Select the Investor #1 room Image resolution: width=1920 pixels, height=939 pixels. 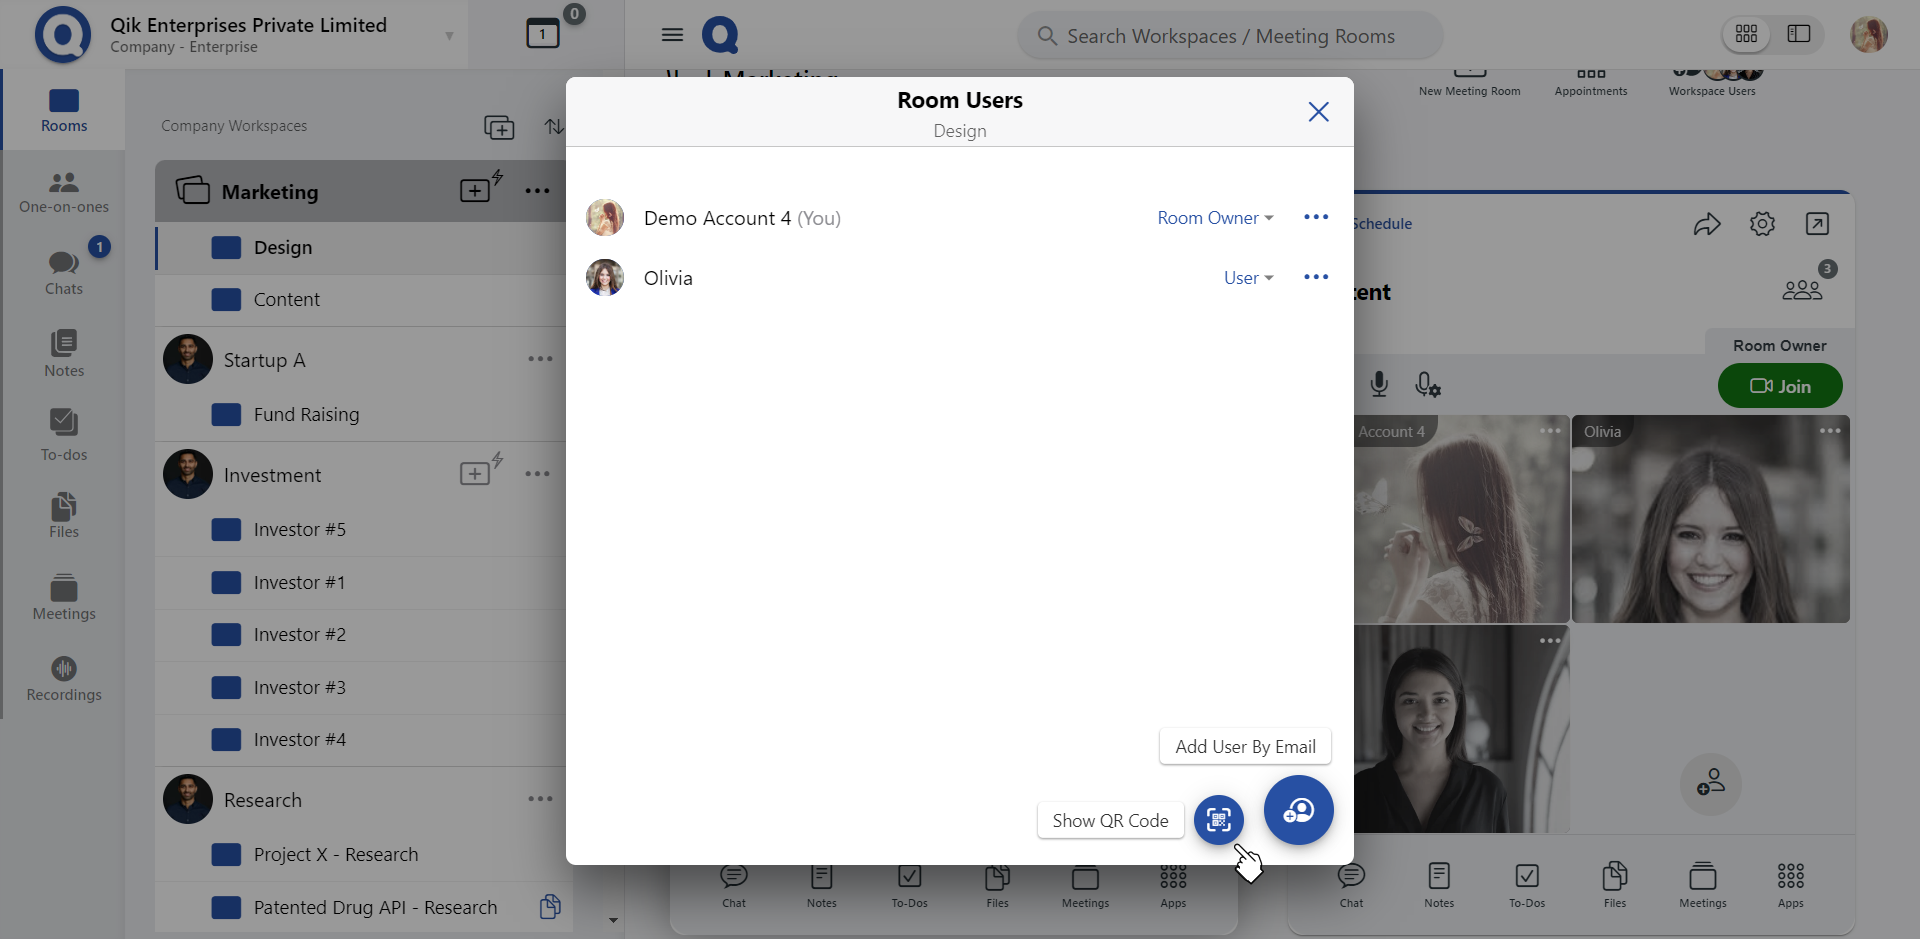click(362, 583)
